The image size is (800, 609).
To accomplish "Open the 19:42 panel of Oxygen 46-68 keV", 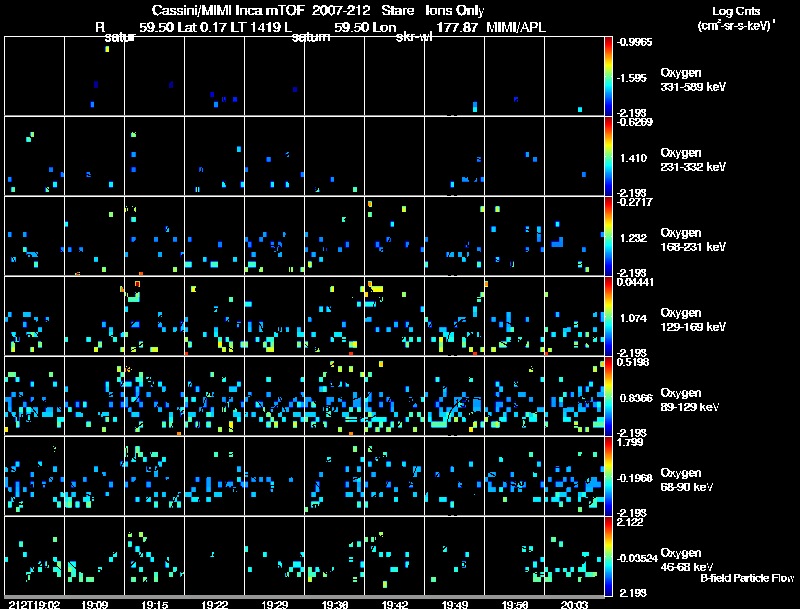I will tap(394, 556).
